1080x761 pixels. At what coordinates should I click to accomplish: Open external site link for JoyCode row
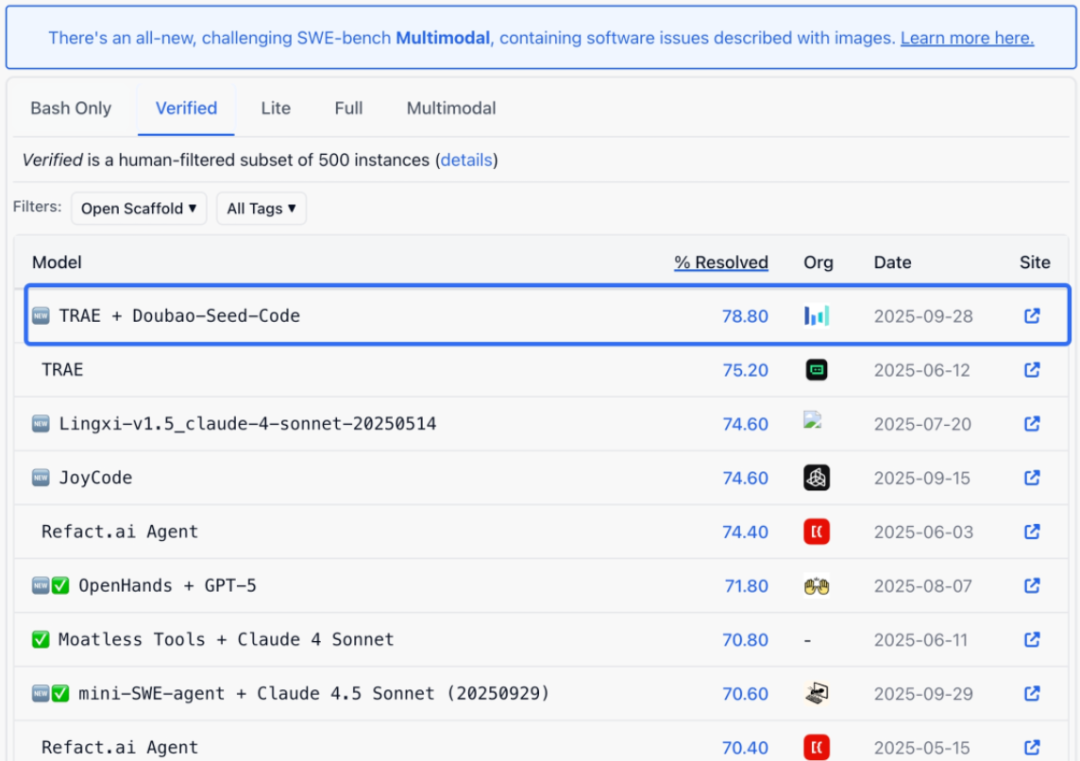1032,478
